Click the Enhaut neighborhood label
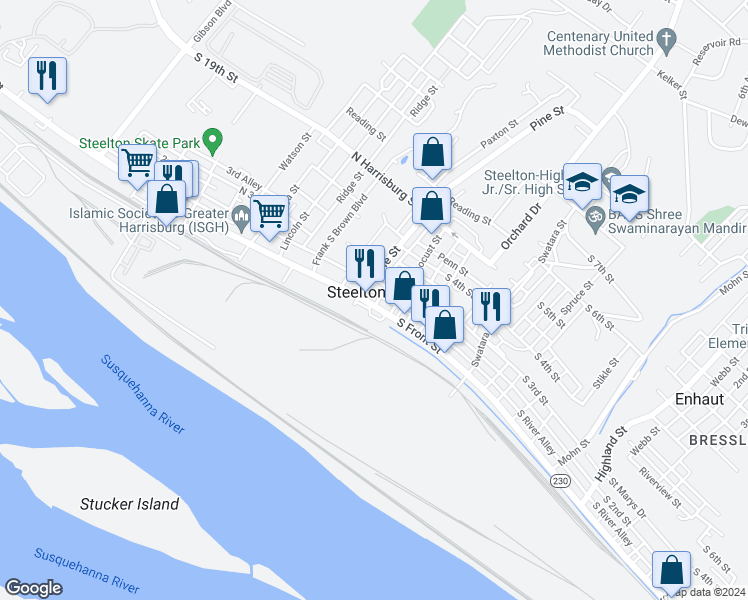This screenshot has height=600, width=748. (x=699, y=399)
